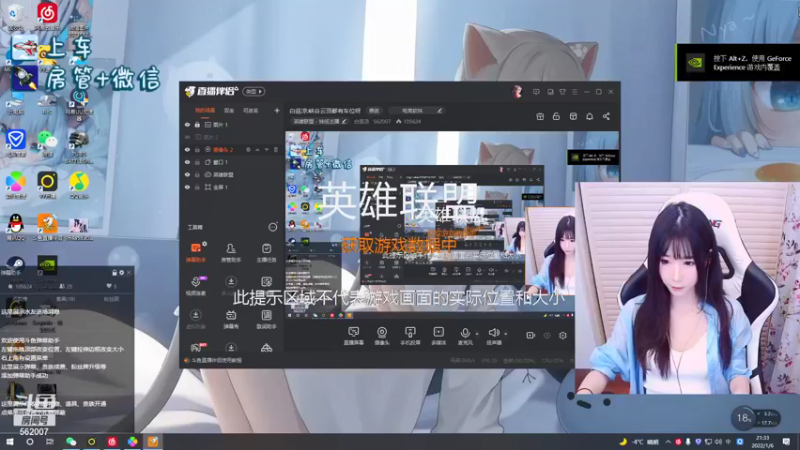Toggle visibility of 英雄联盟 layer

pyautogui.click(x=187, y=174)
